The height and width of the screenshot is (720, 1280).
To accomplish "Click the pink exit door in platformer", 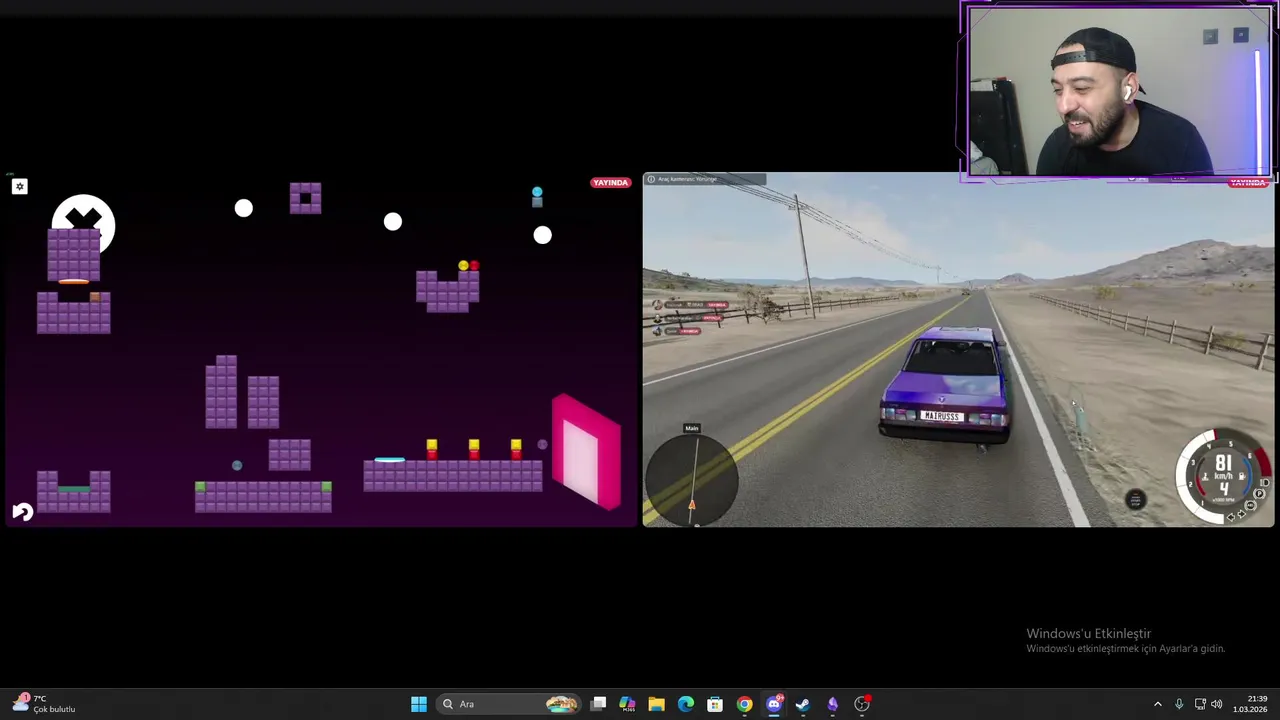I will (x=587, y=451).
